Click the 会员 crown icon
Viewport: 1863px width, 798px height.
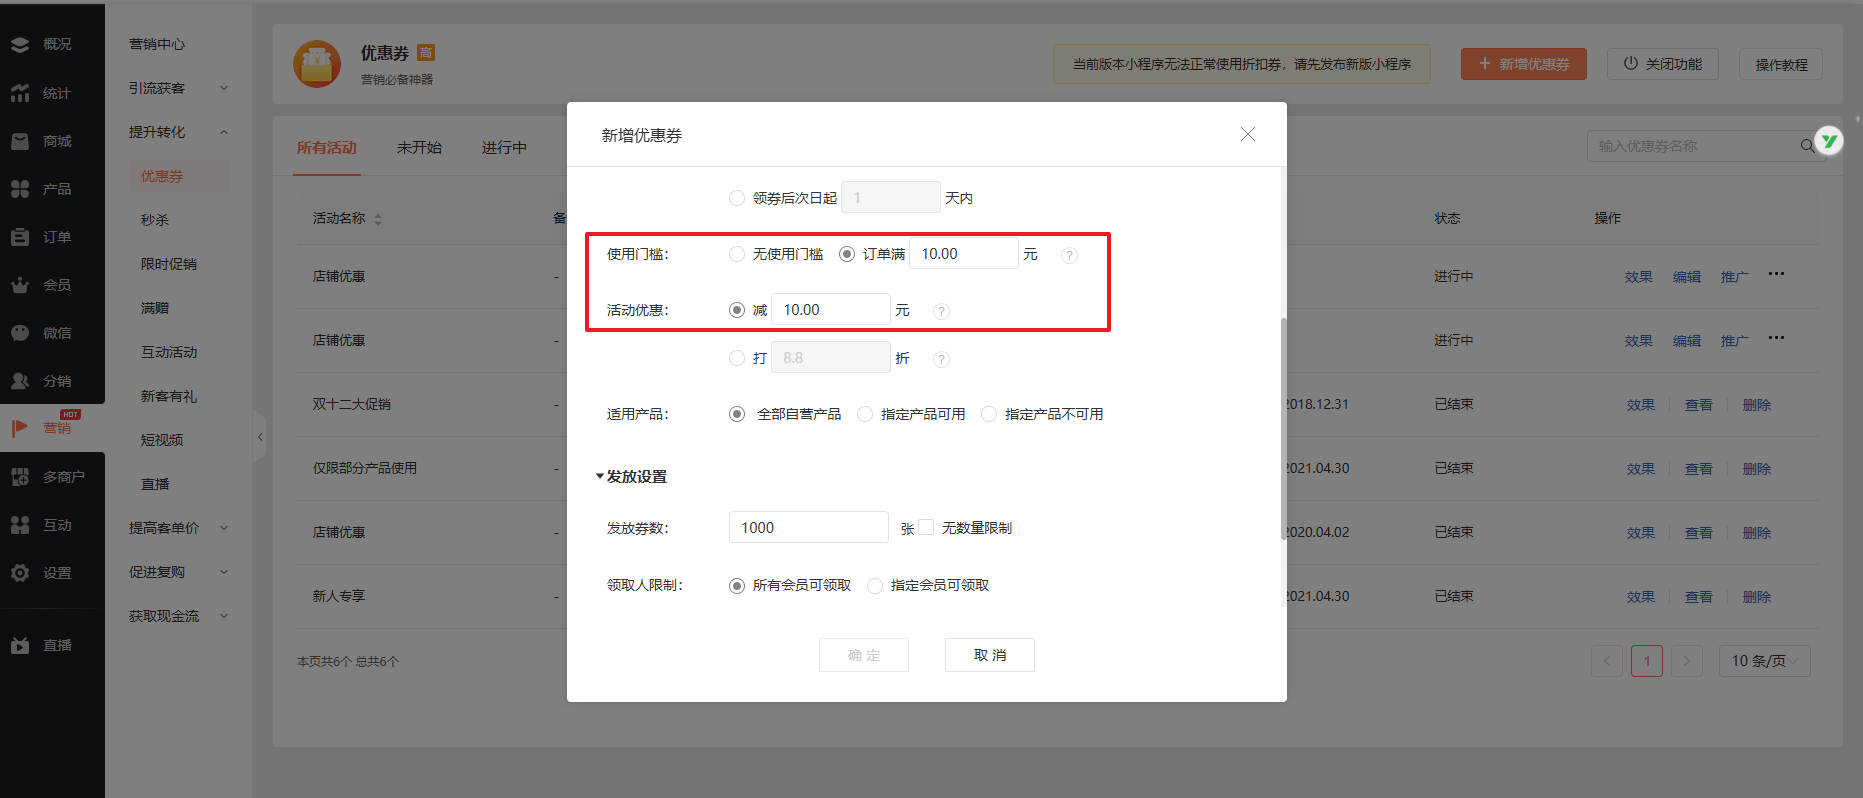20,285
